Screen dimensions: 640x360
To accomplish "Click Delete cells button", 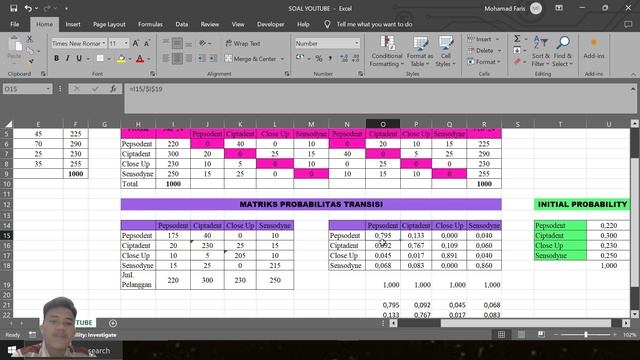I will pyautogui.click(x=484, y=51).
